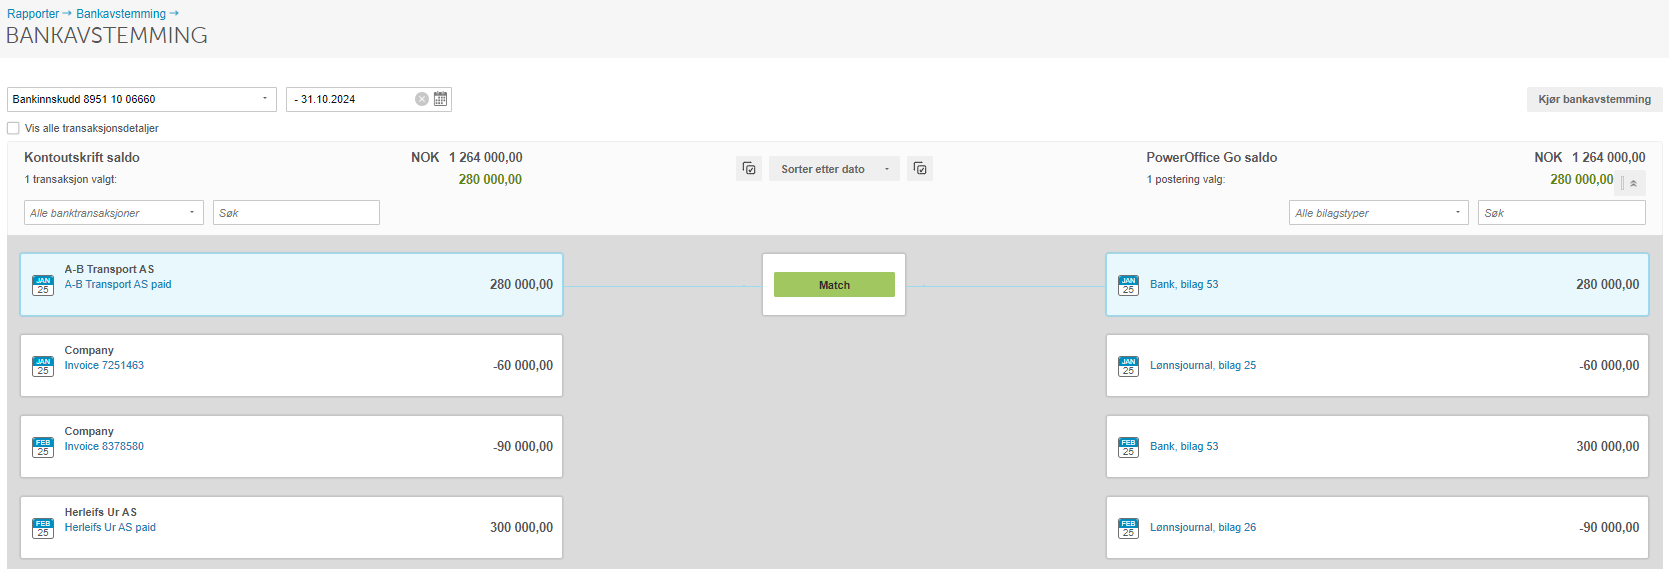Select the Company -60 000,00 transaction card
1669x569 pixels.
(291, 365)
